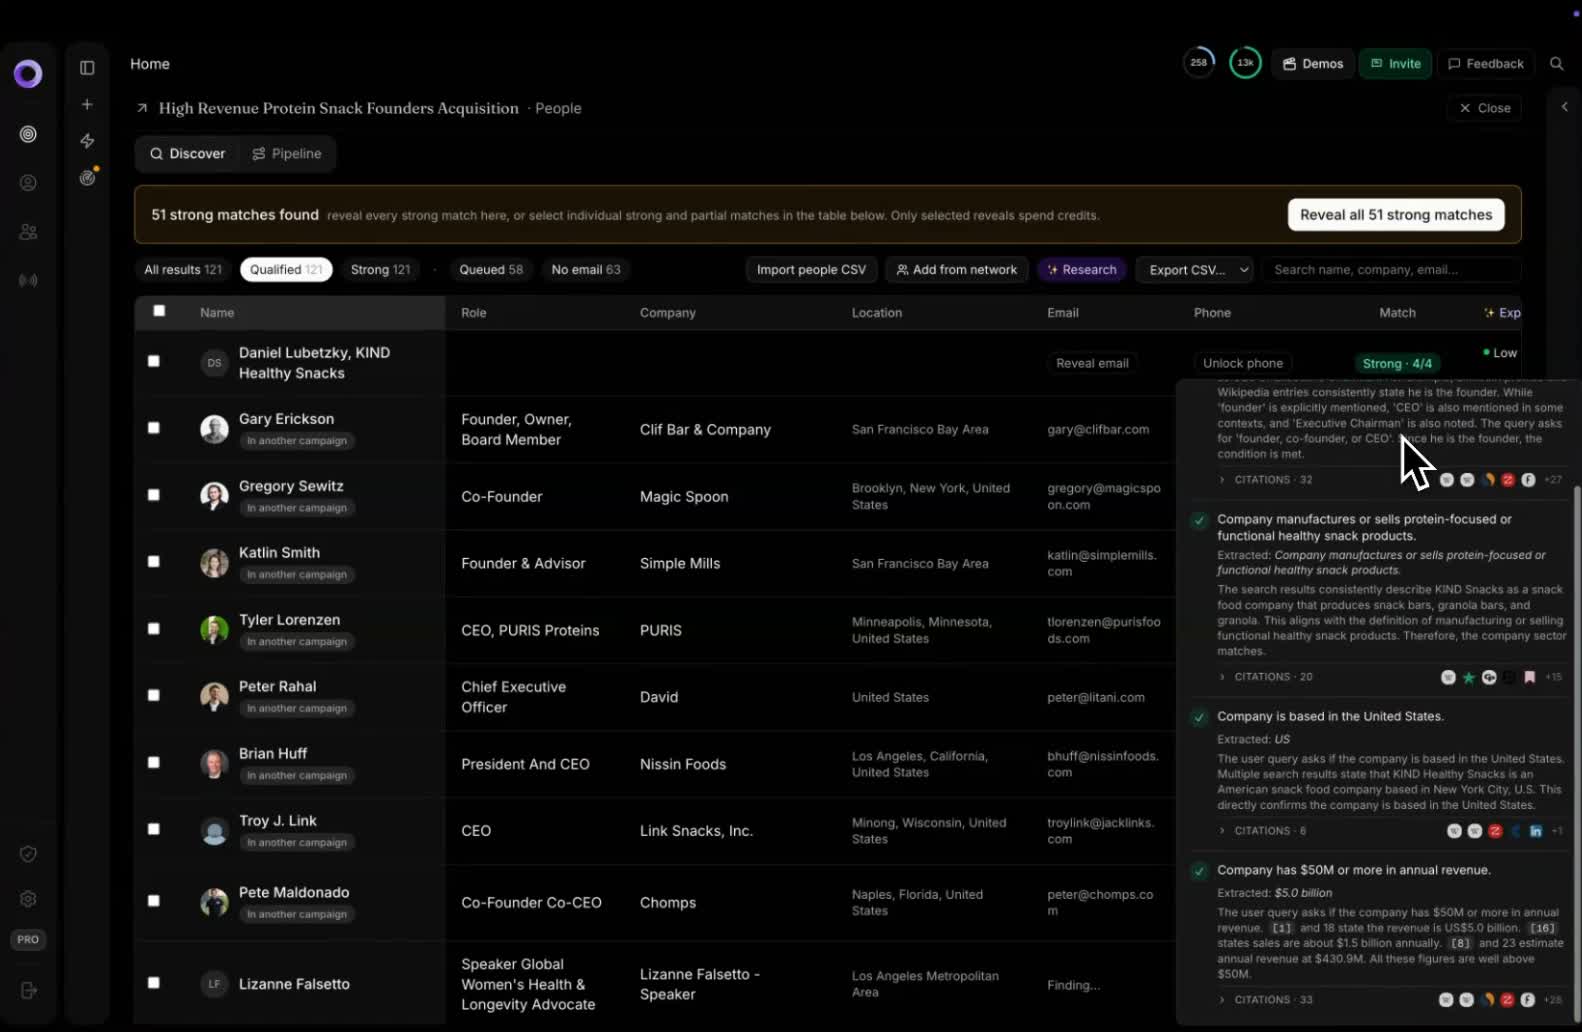Screen dimensions: 1582x1032
Task: Open the settings gear icon
Action: [28, 899]
